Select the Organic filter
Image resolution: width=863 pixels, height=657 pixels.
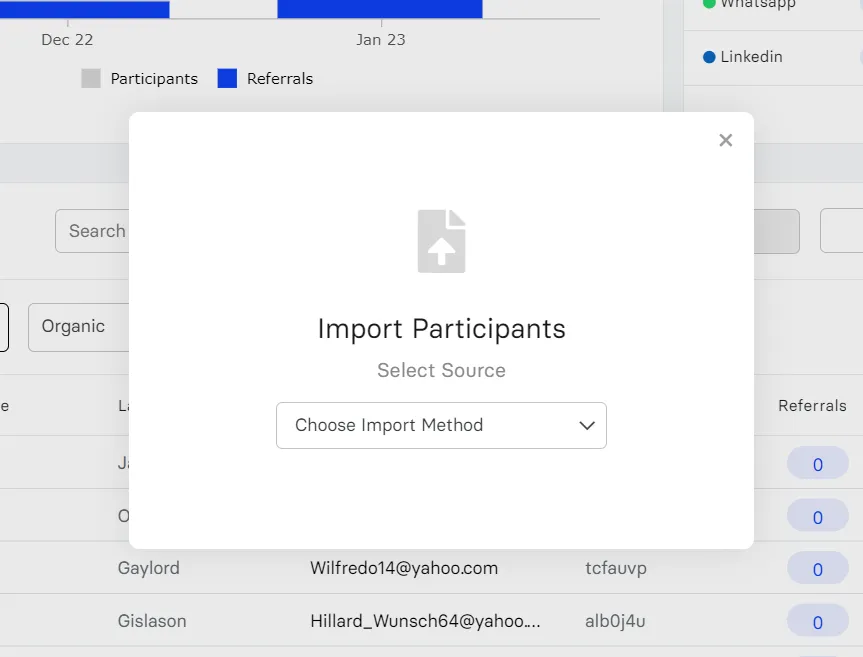[79, 327]
